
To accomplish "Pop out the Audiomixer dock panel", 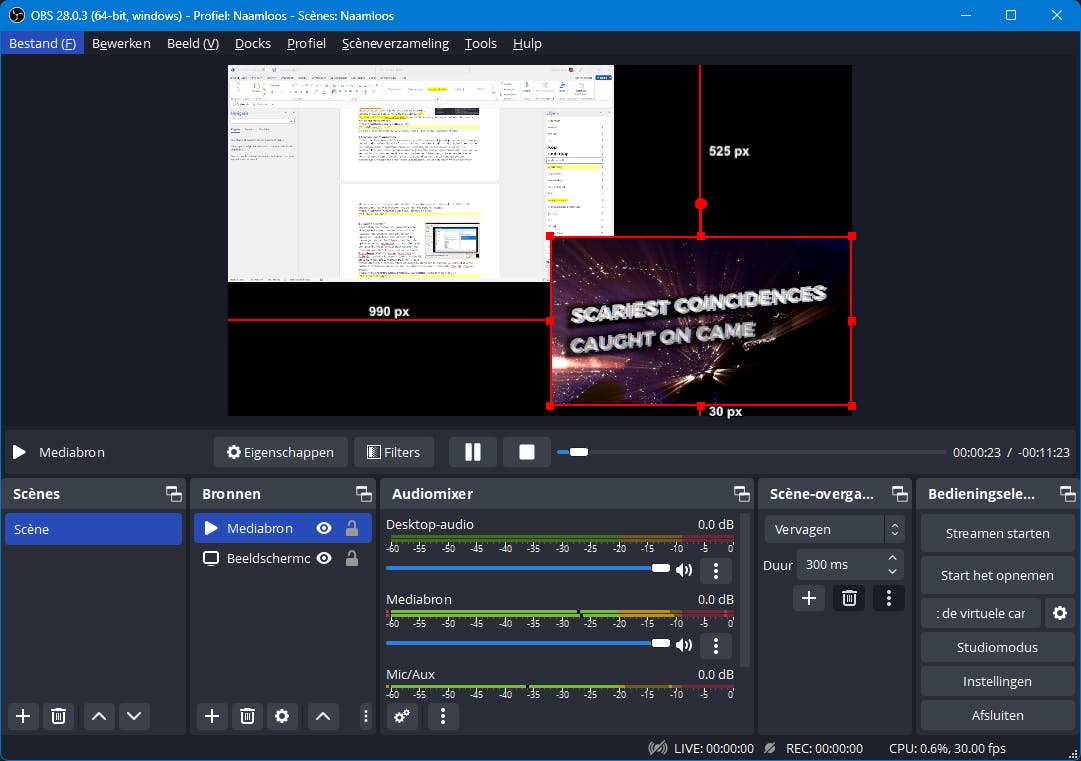I will (x=741, y=494).
